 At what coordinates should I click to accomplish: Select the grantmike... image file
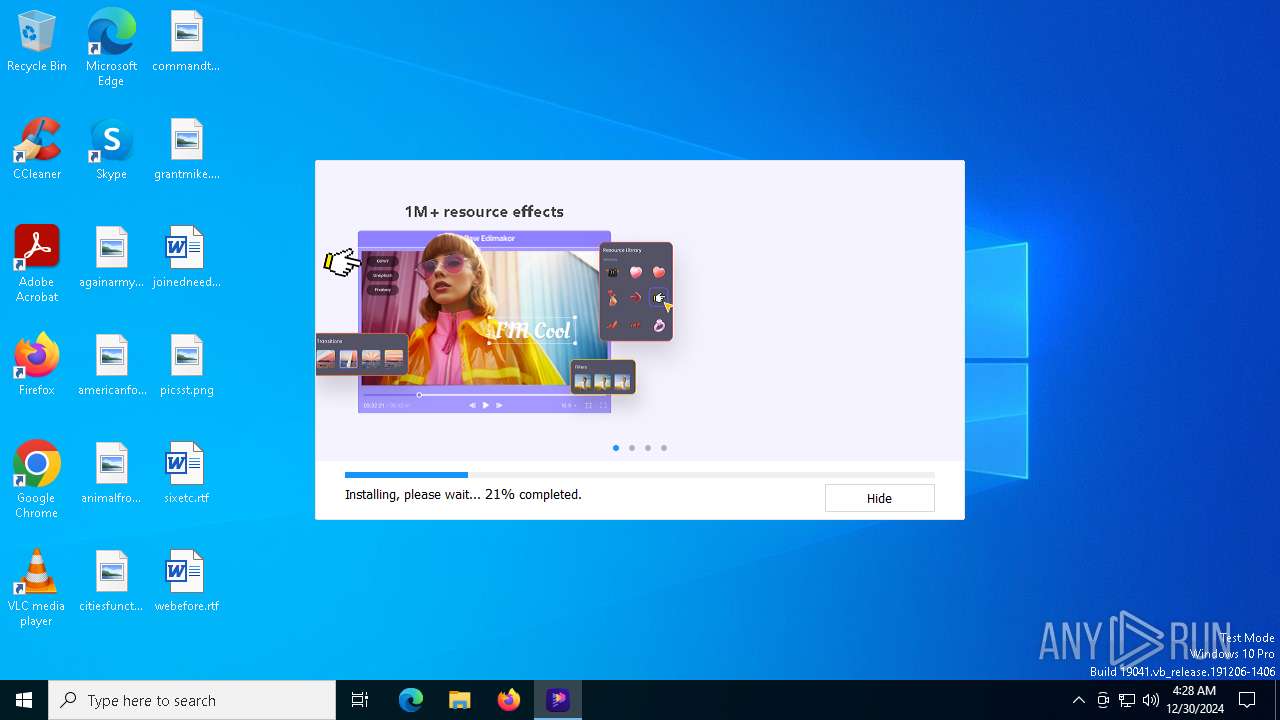point(186,150)
